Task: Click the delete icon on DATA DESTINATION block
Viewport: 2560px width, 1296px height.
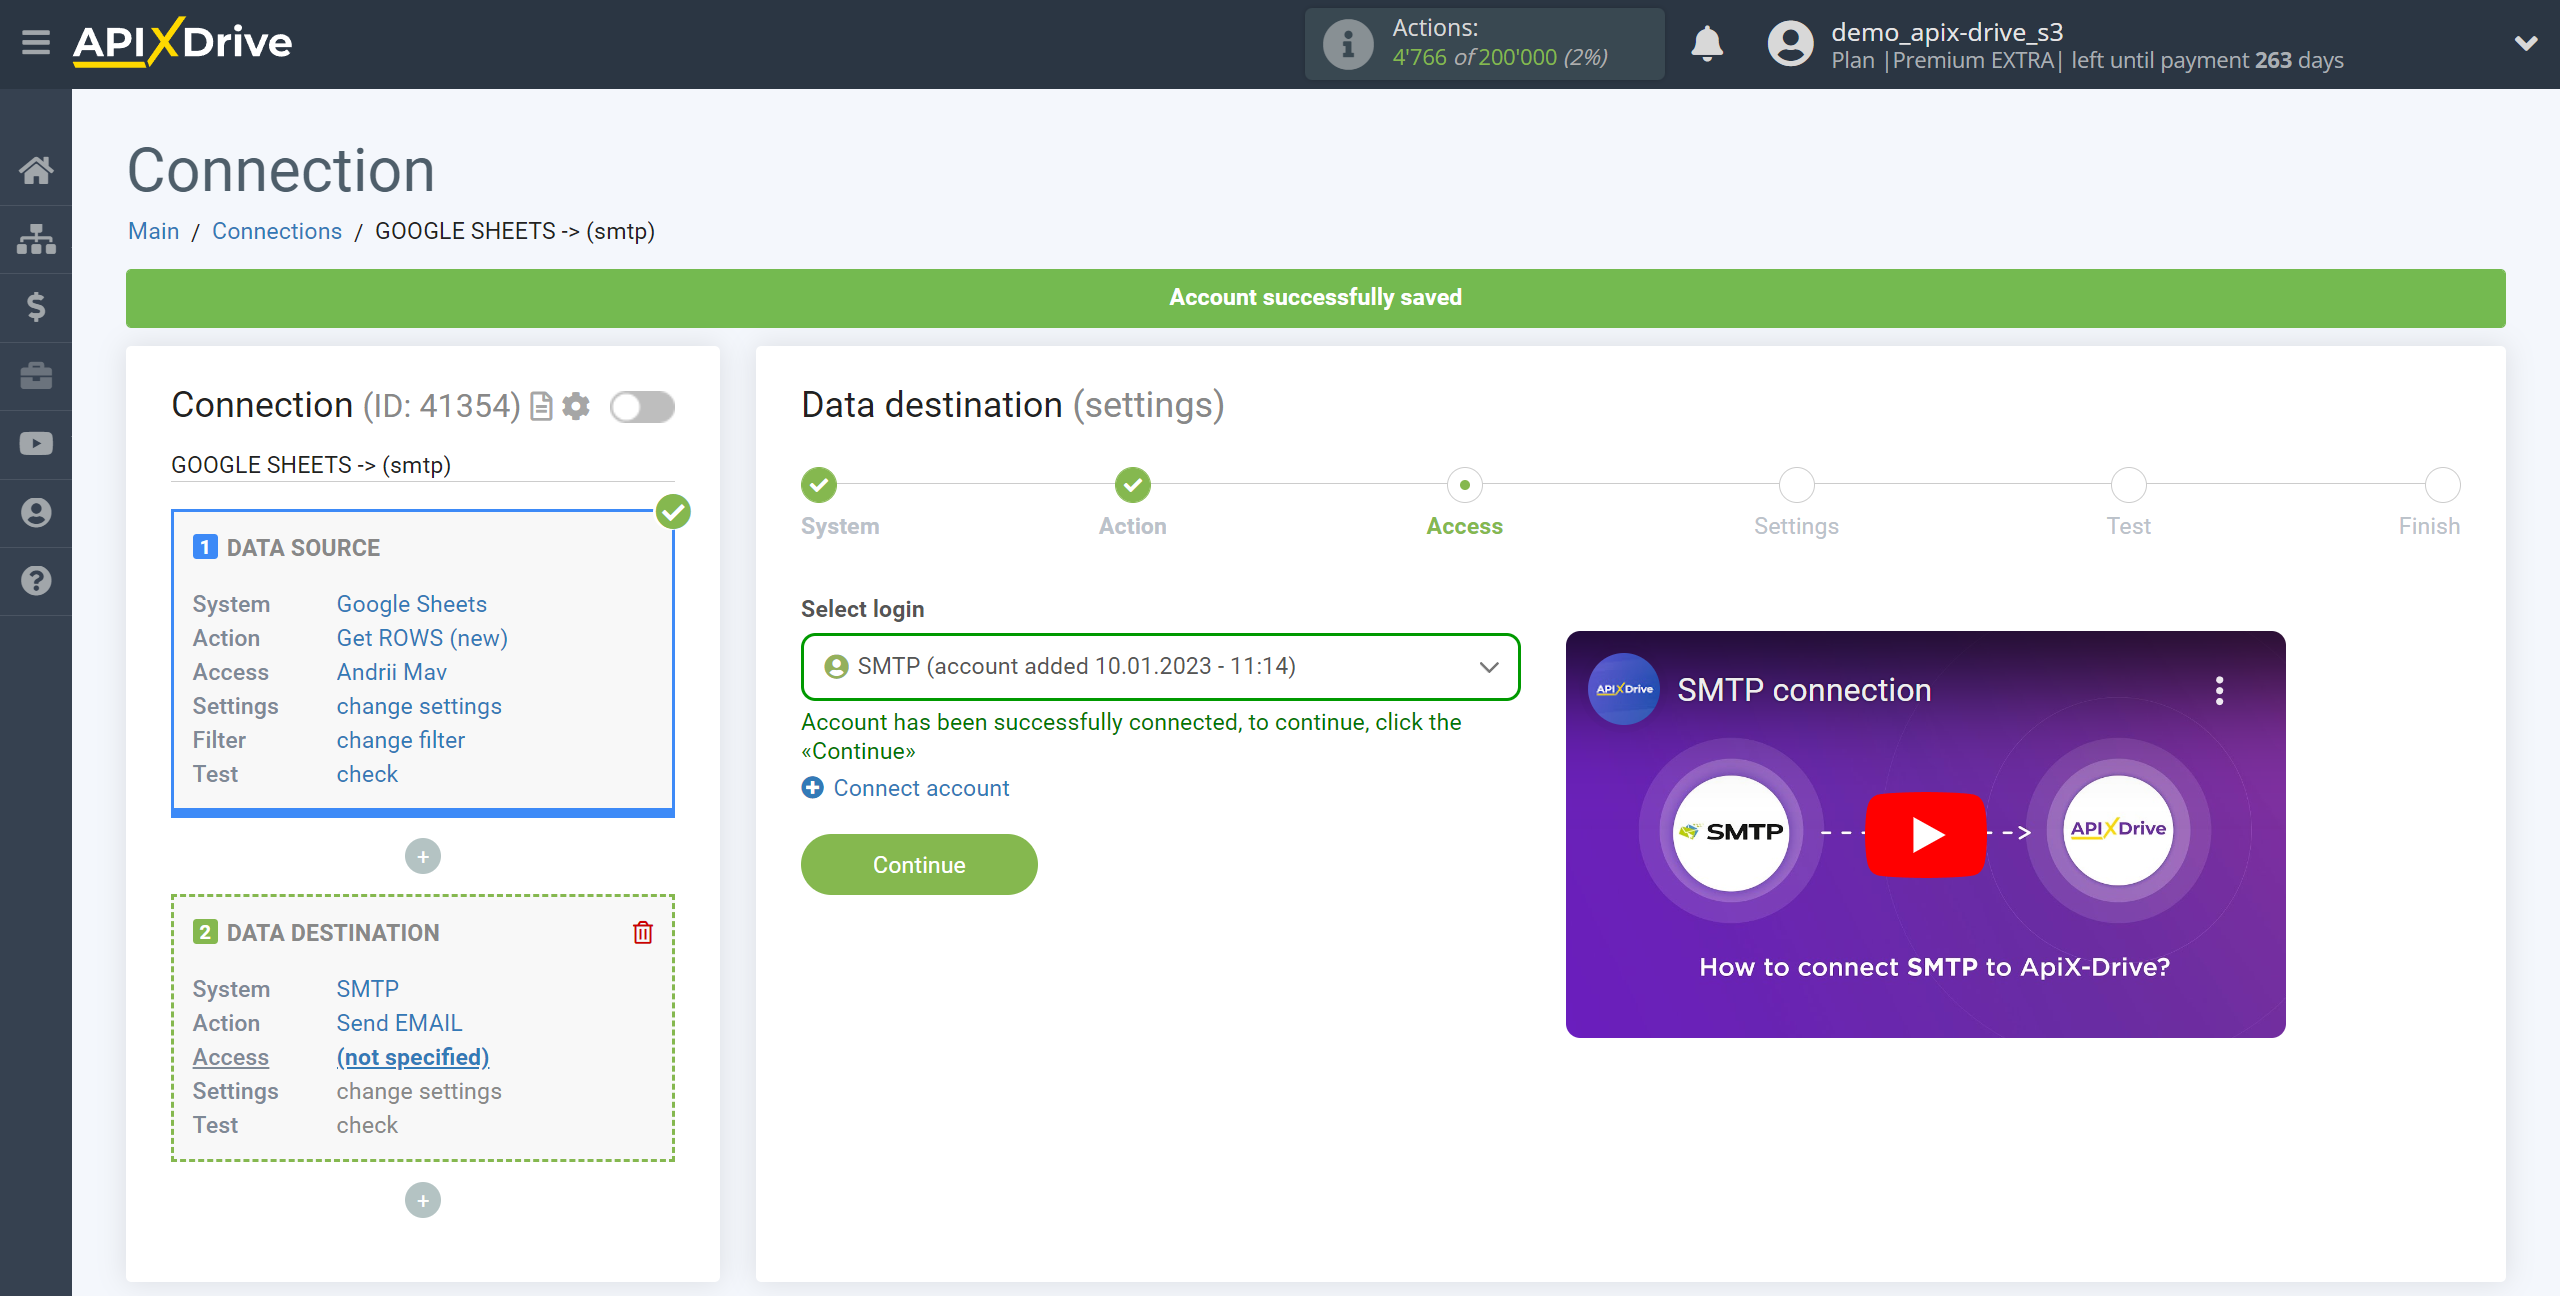Action: pos(641,932)
